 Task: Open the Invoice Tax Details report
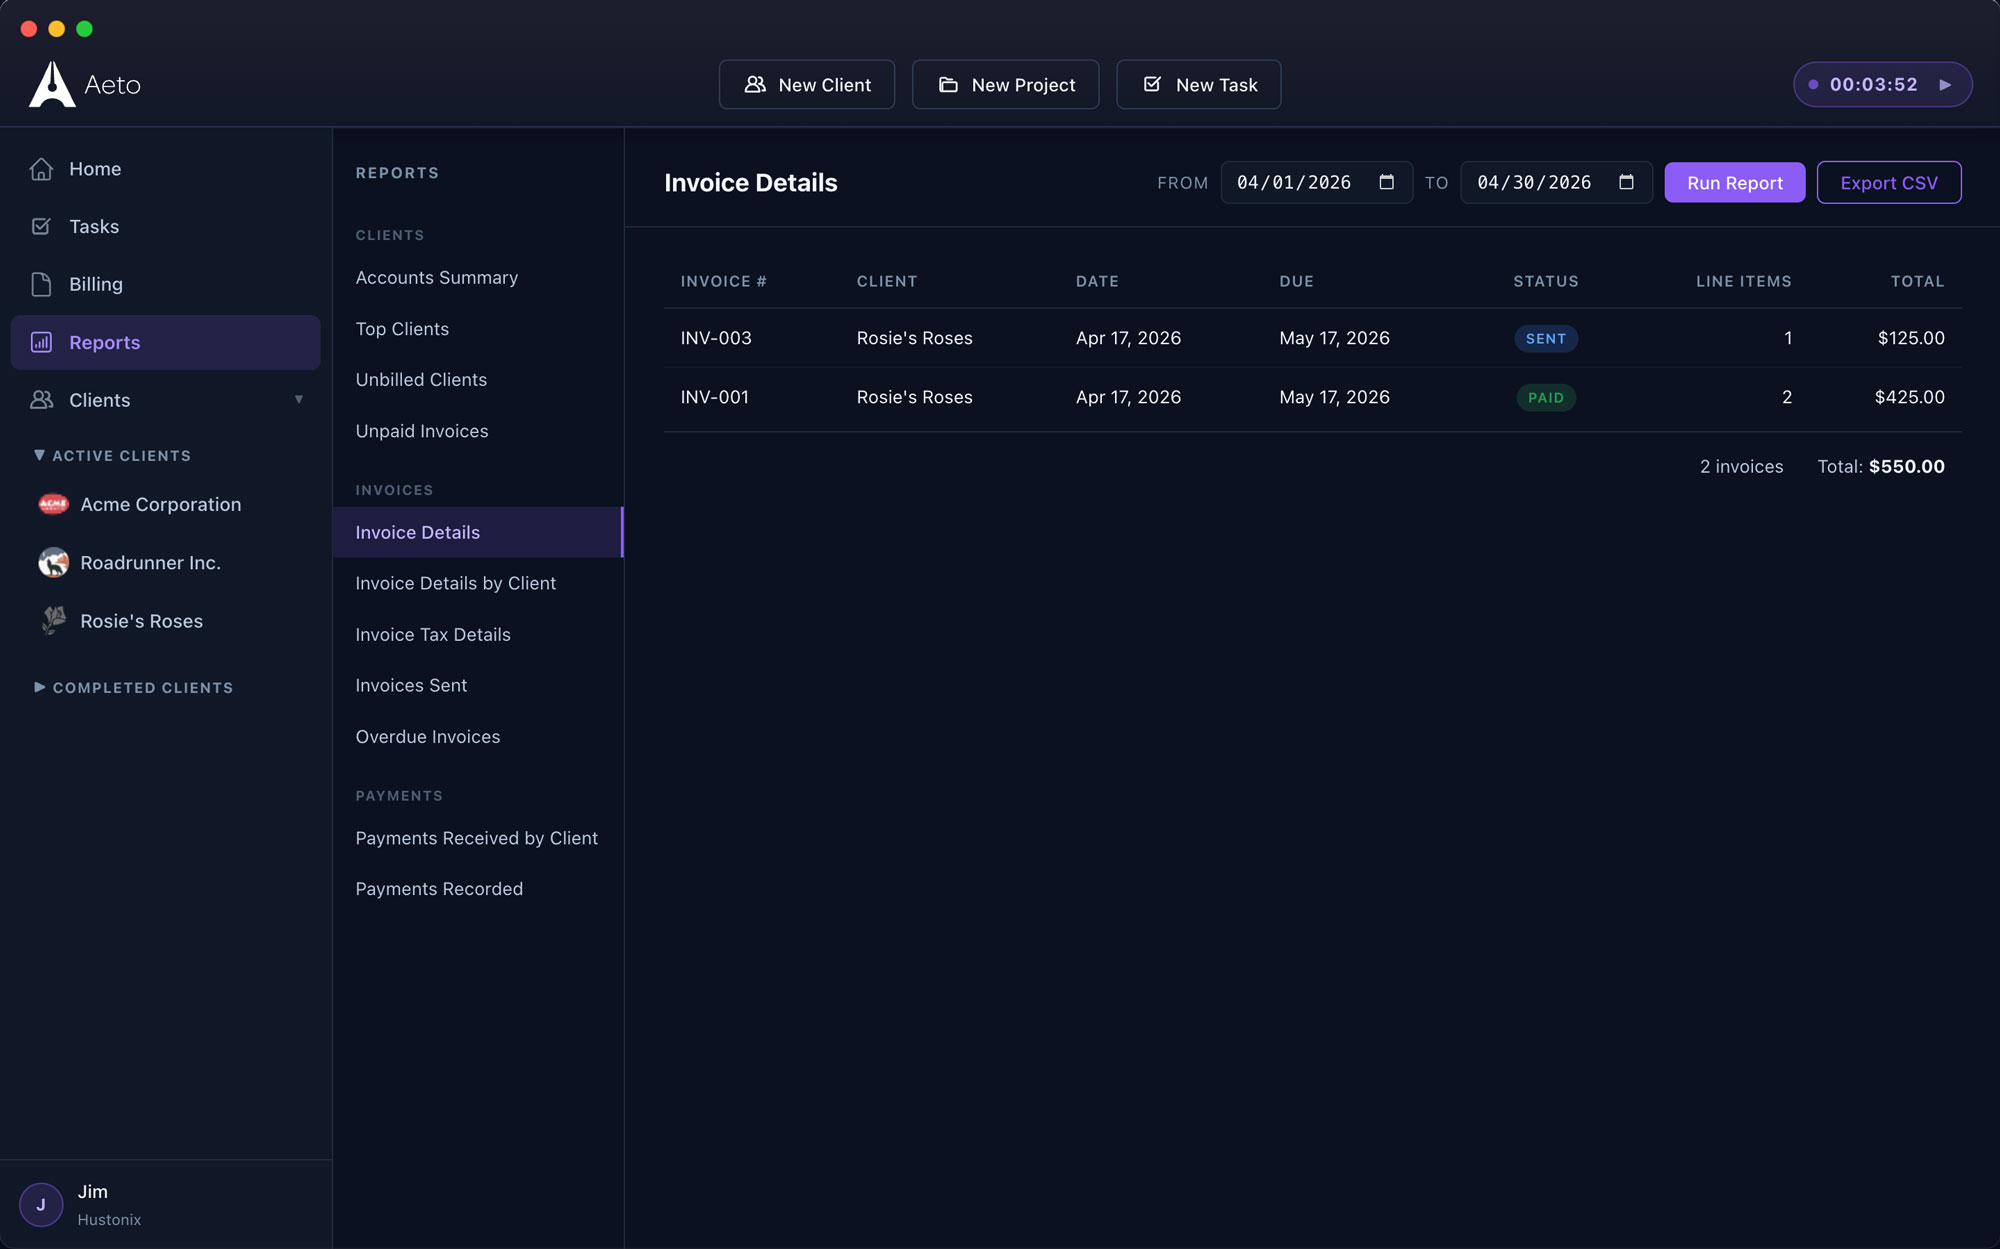478,634
